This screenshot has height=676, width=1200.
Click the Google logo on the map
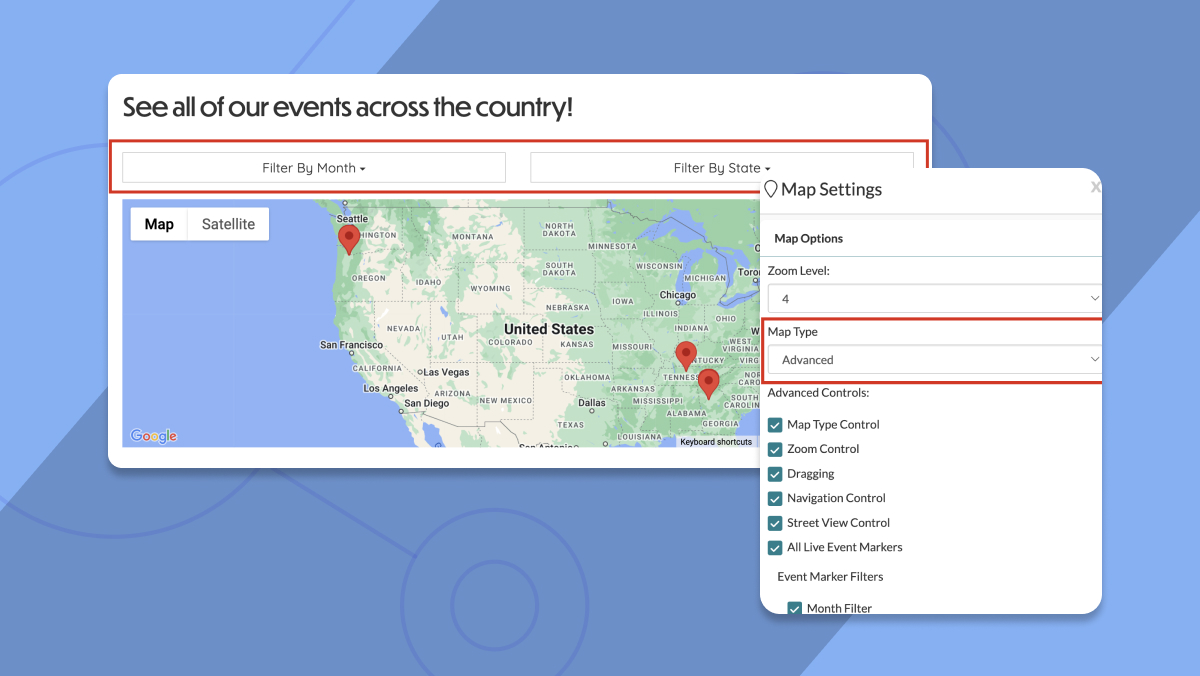coord(152,435)
